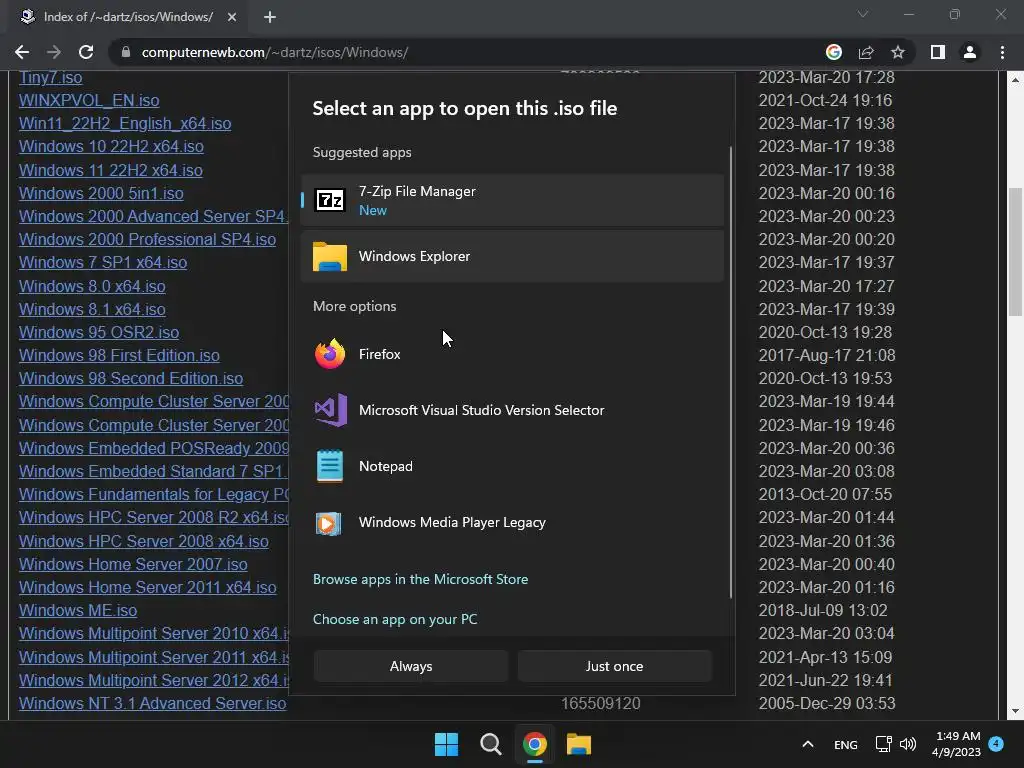1024x768 pixels.
Task: Select the Index of Windows tab
Action: tap(128, 17)
